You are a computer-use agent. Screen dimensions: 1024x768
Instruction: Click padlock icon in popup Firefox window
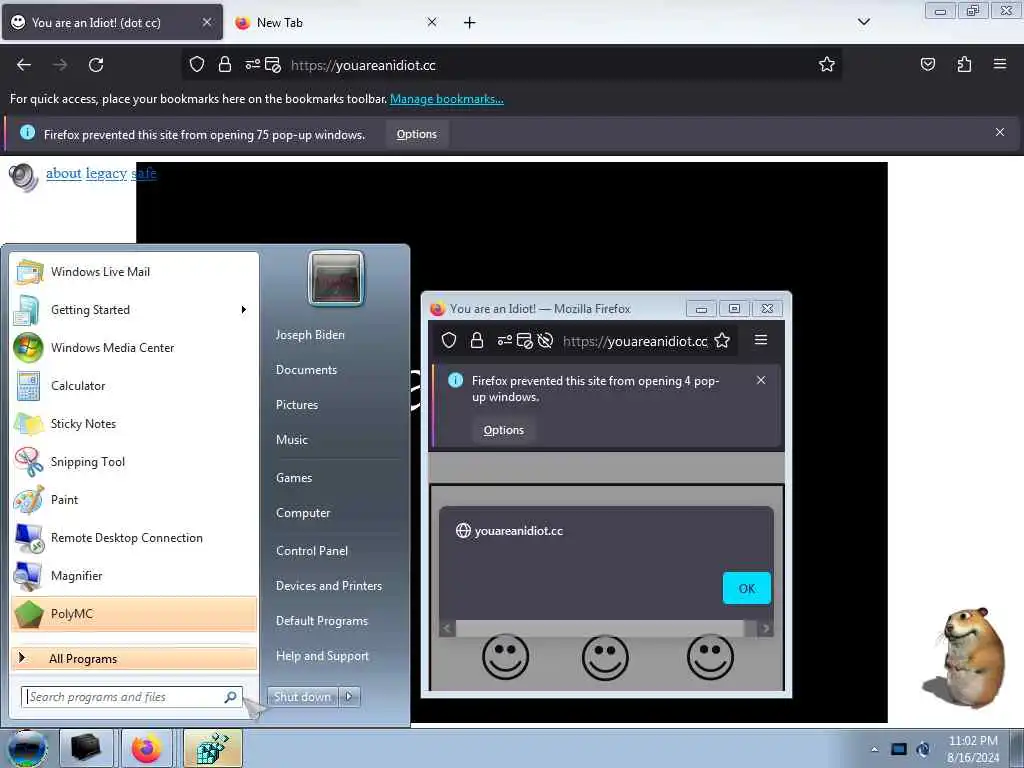[x=477, y=340]
